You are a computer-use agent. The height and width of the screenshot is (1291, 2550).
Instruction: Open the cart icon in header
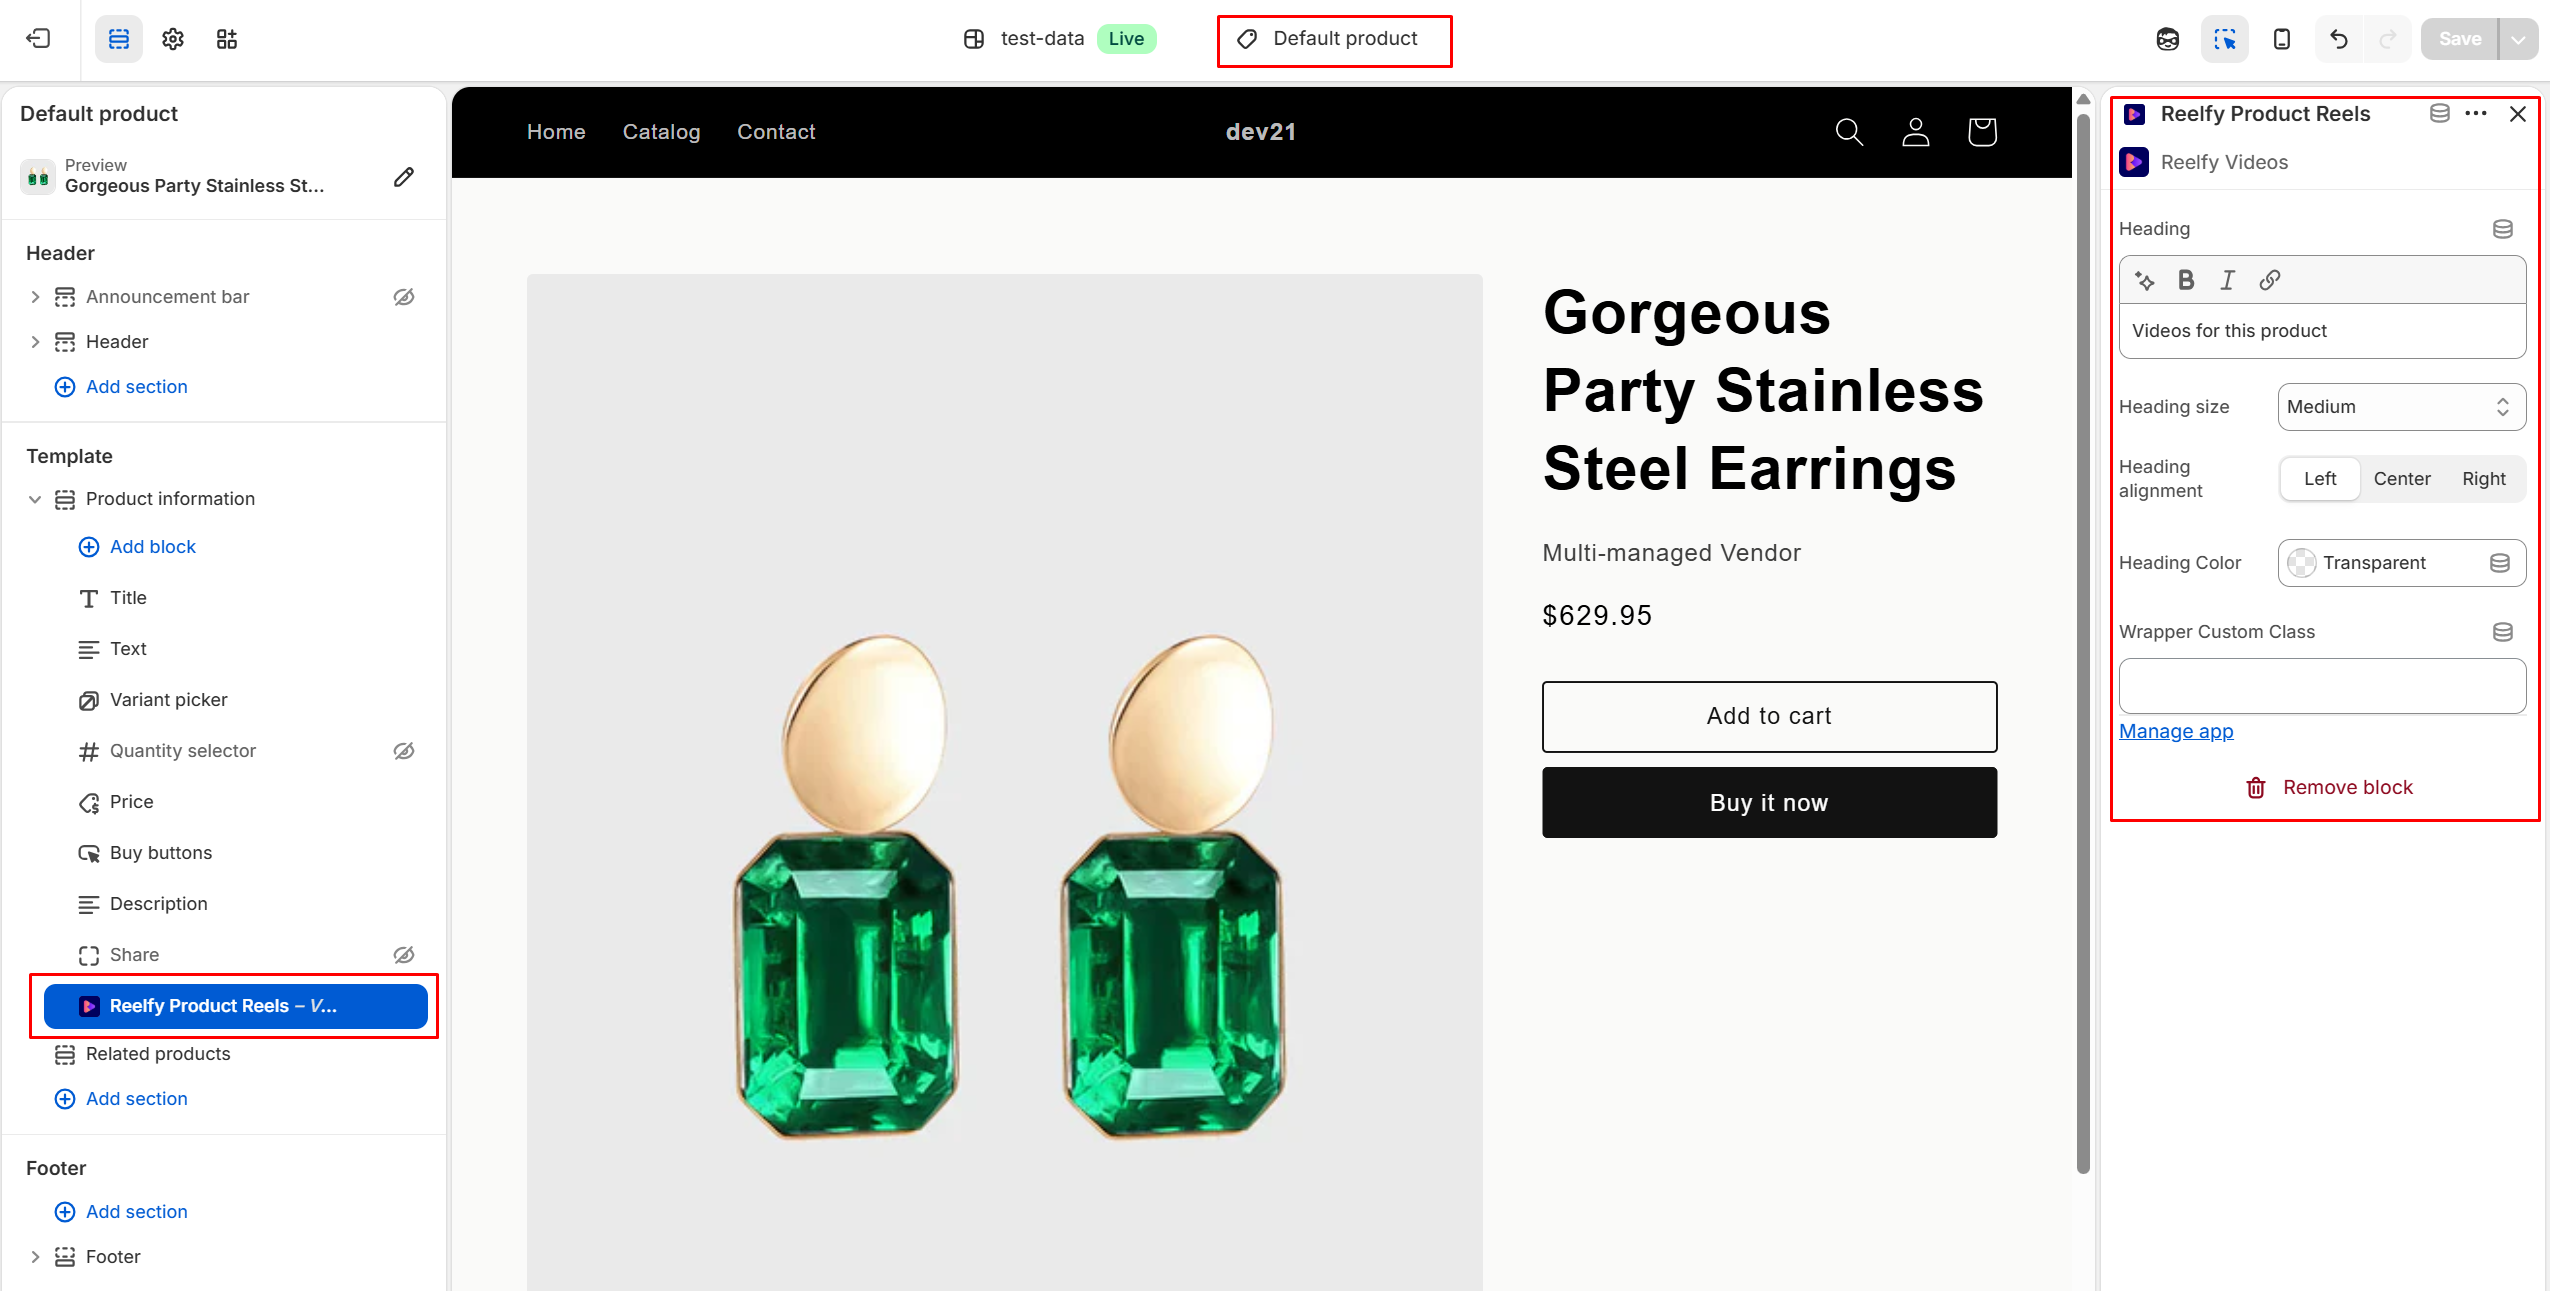[x=1982, y=132]
